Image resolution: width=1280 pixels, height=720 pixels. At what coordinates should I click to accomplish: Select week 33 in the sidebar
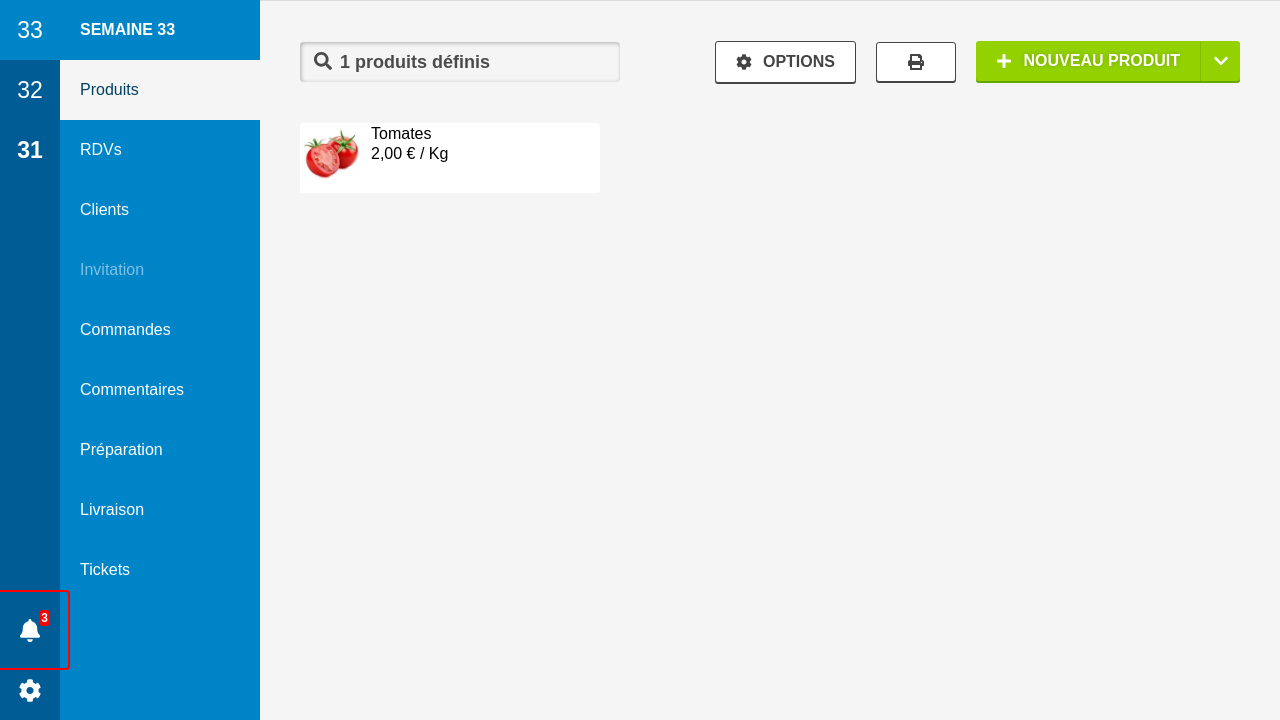click(x=30, y=30)
